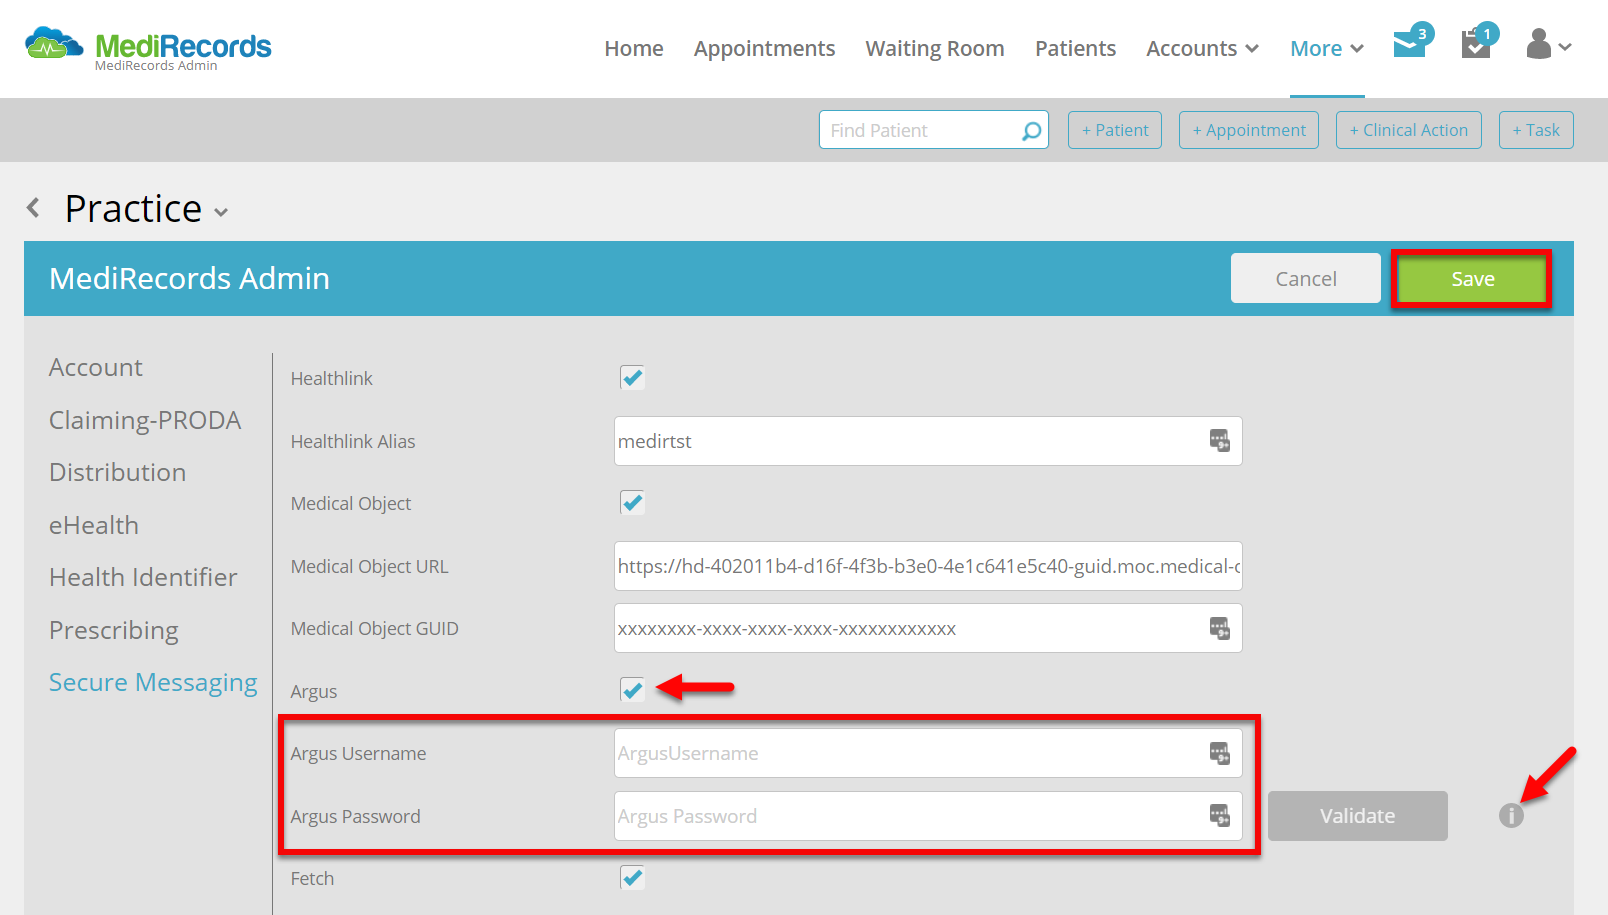The image size is (1608, 915).
Task: Click the info icon beside Validate
Action: pos(1511,816)
